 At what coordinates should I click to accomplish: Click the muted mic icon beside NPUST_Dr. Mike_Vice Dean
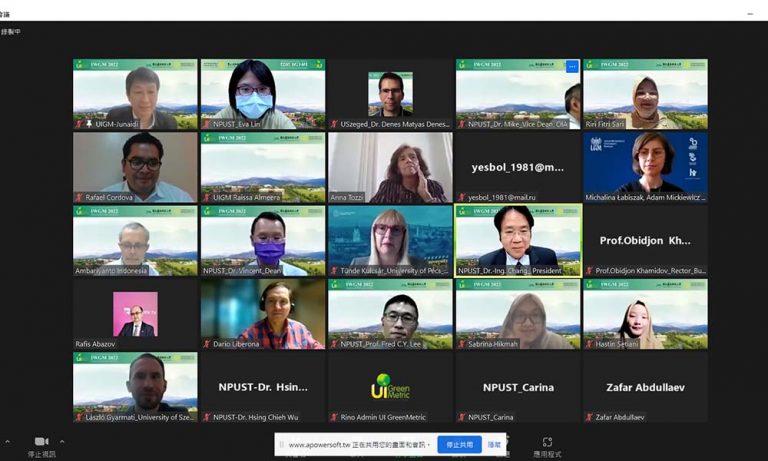tap(461, 124)
